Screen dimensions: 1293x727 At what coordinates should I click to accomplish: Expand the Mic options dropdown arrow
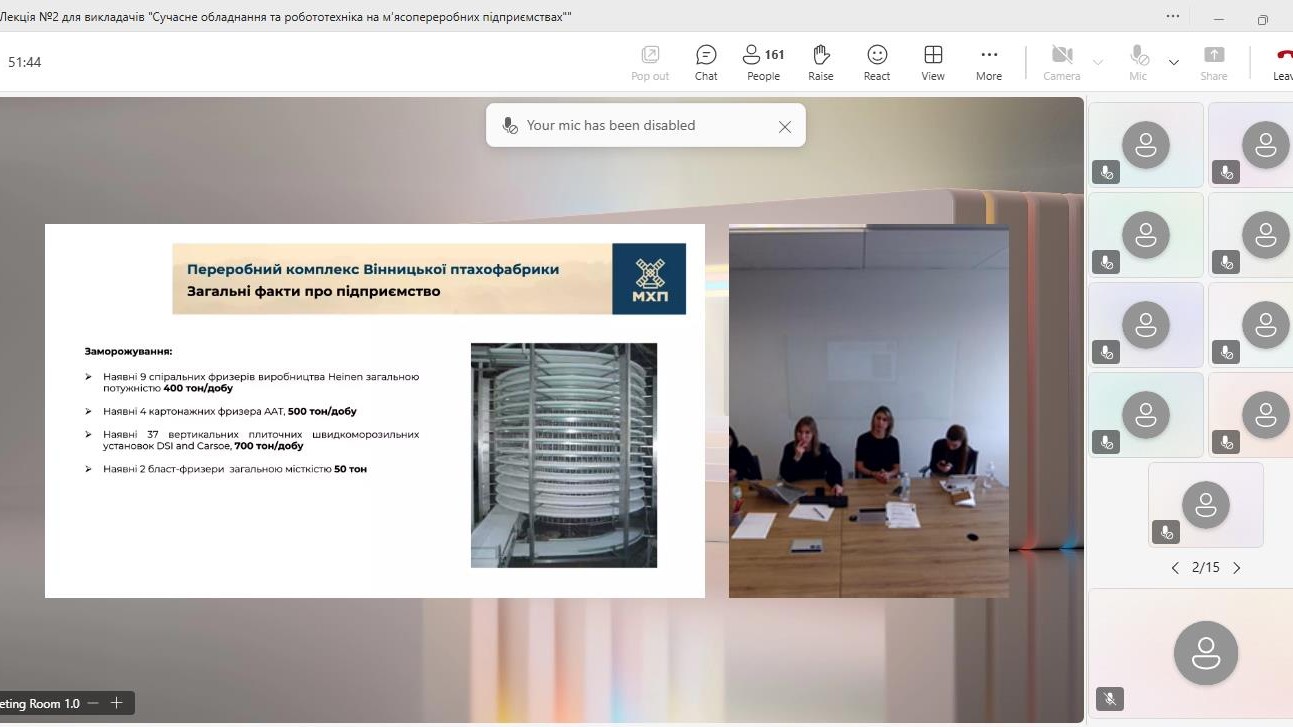(x=1174, y=62)
